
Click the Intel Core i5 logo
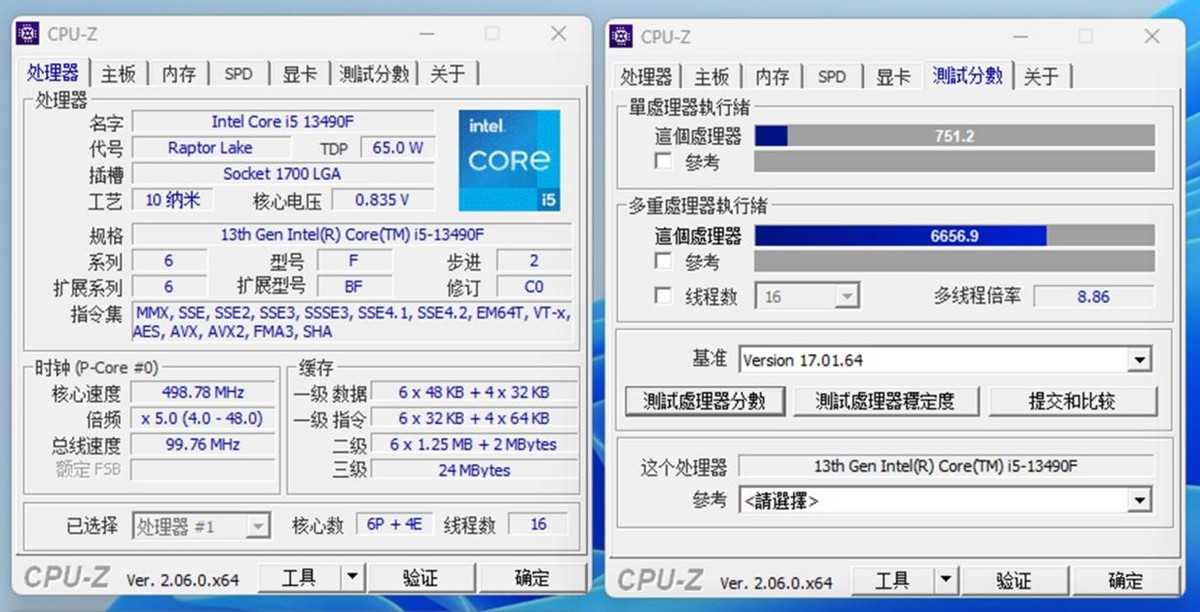(509, 160)
